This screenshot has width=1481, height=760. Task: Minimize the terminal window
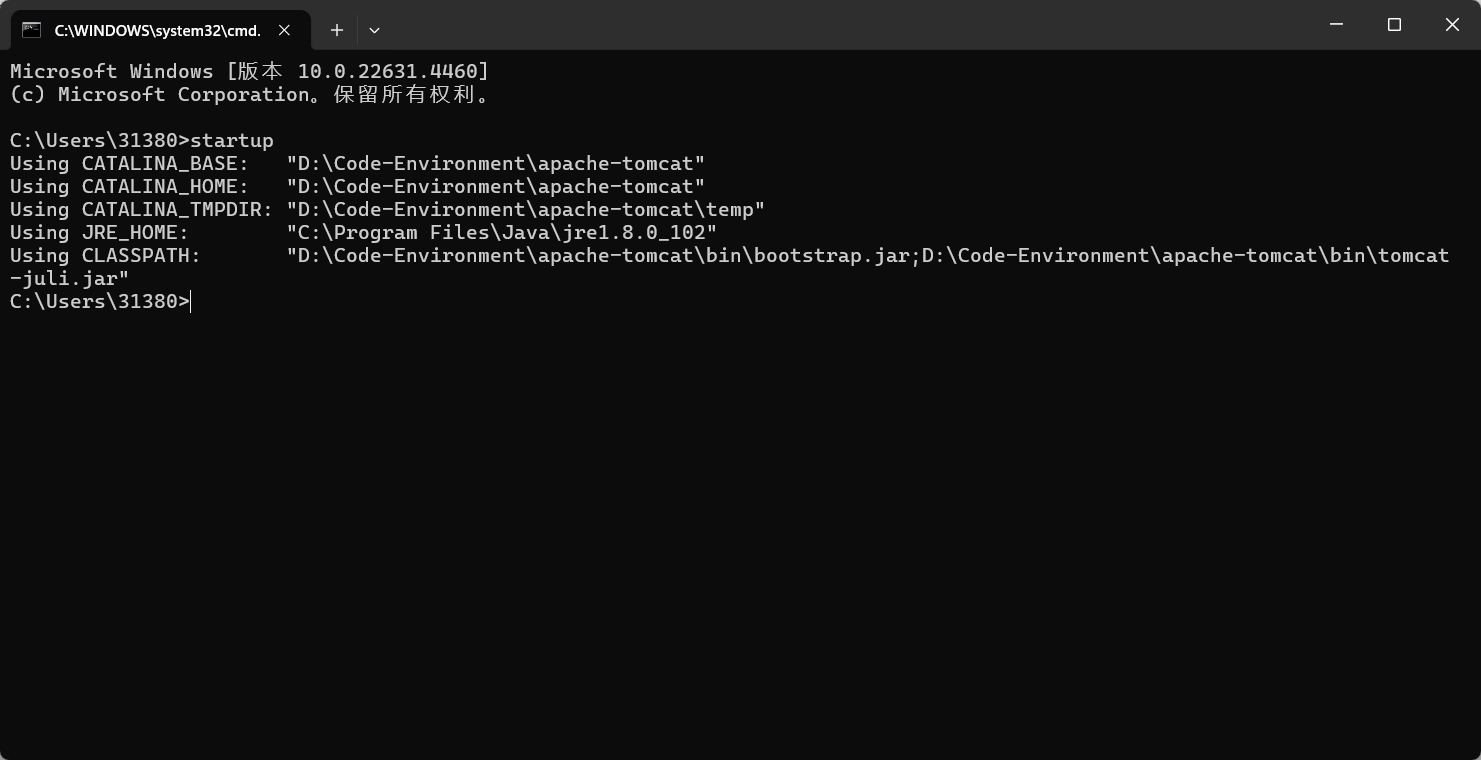pos(1336,25)
